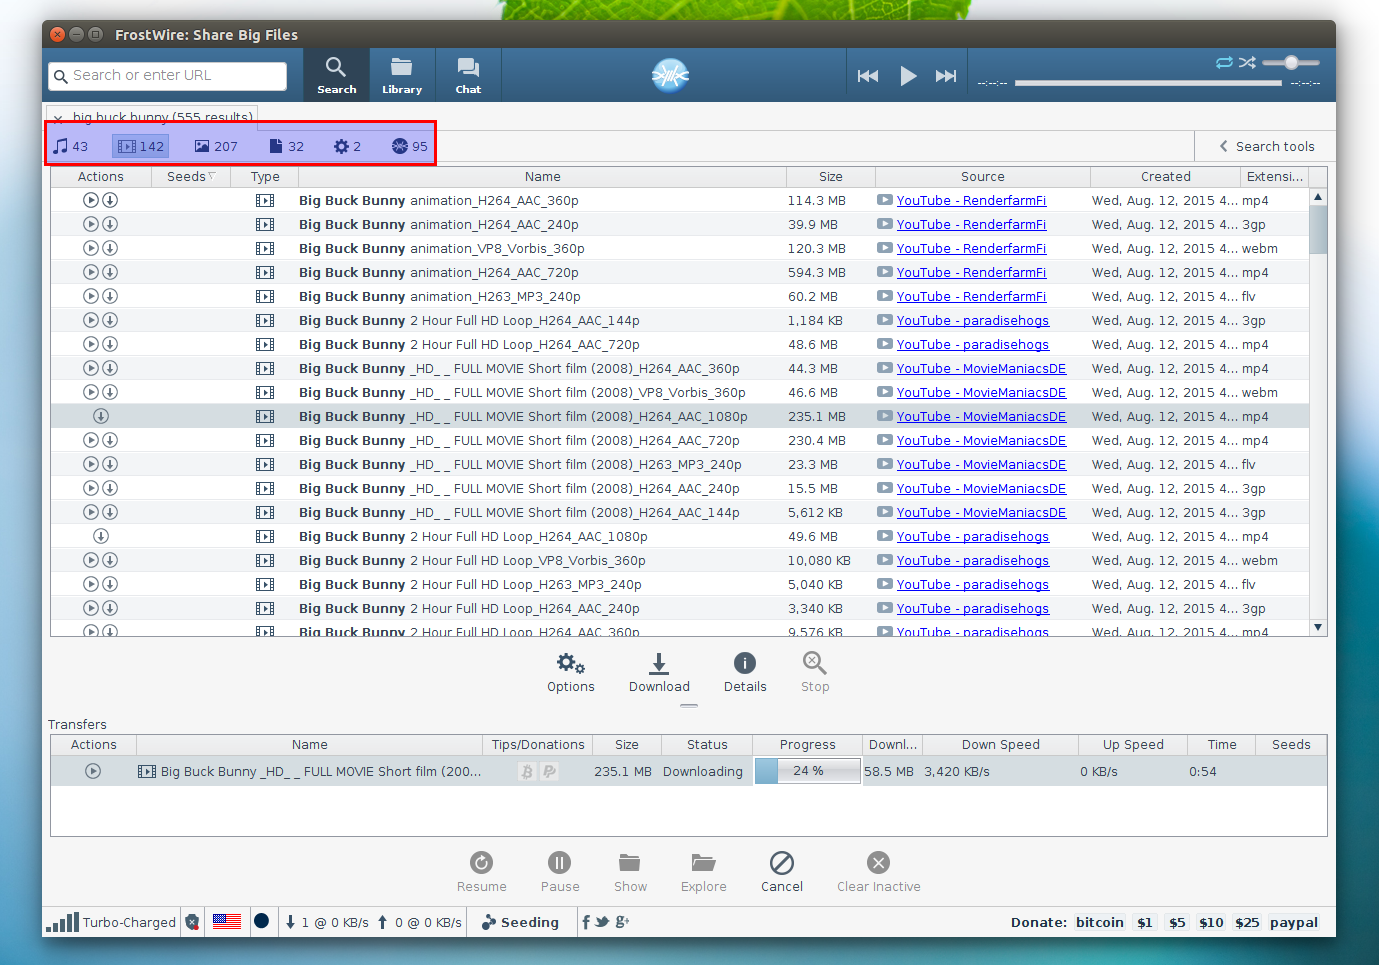Skip to next track in media player
Viewport: 1379px width, 965px height.
(x=946, y=76)
